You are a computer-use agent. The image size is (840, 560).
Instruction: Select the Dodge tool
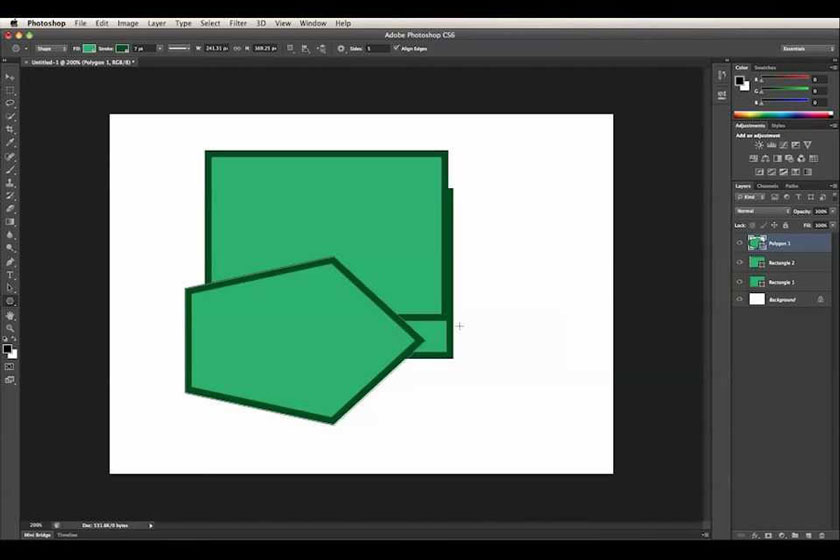pos(10,248)
